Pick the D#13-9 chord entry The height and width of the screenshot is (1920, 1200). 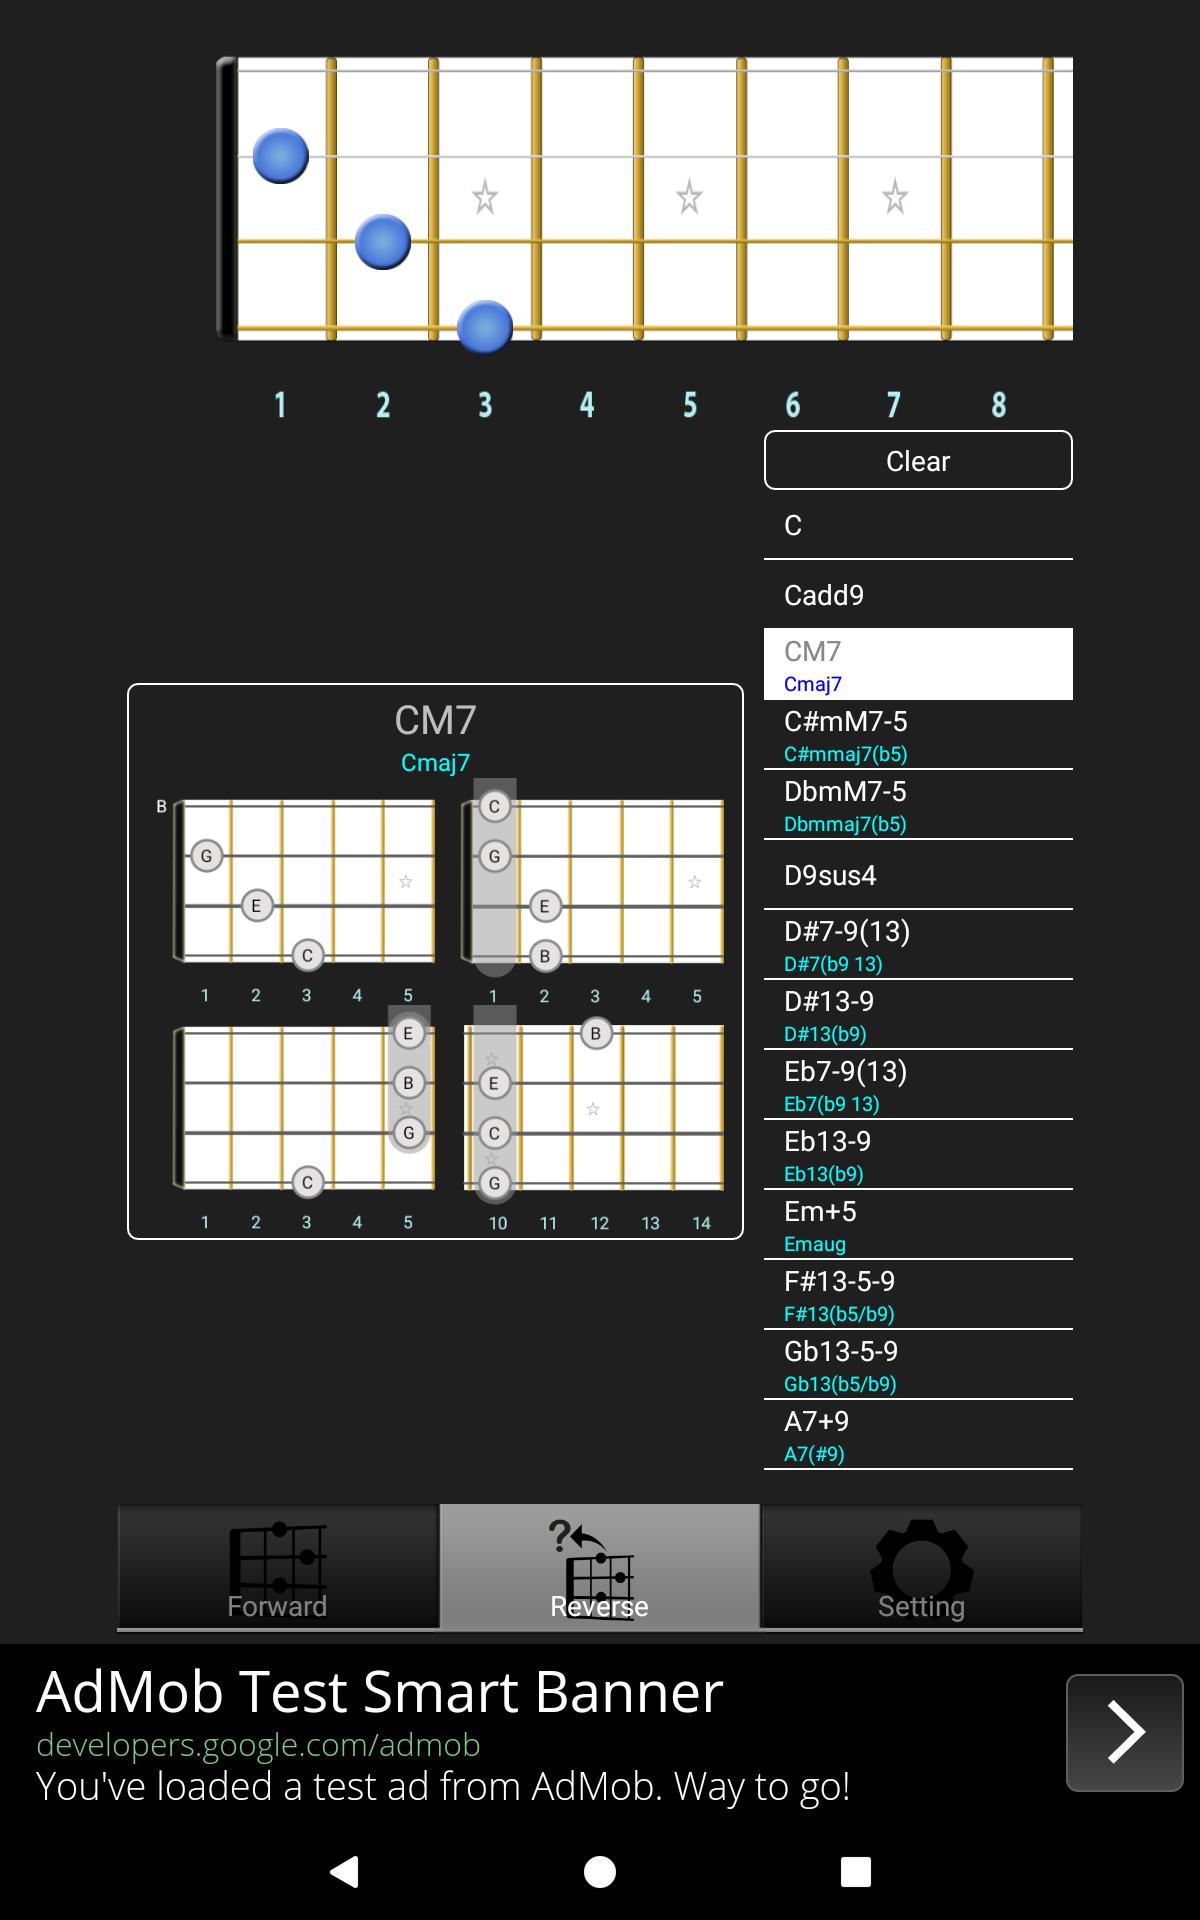918,1015
